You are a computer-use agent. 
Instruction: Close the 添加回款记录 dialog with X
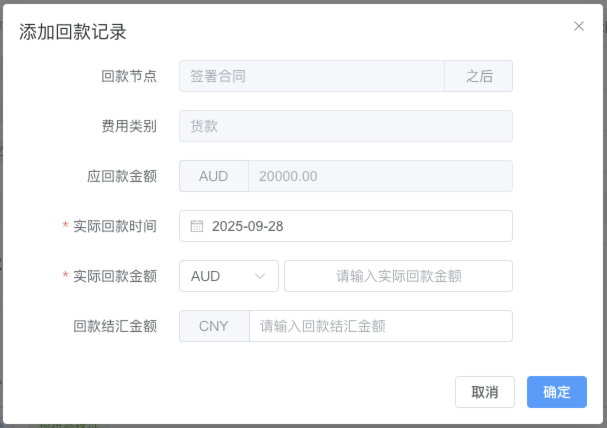click(x=579, y=26)
